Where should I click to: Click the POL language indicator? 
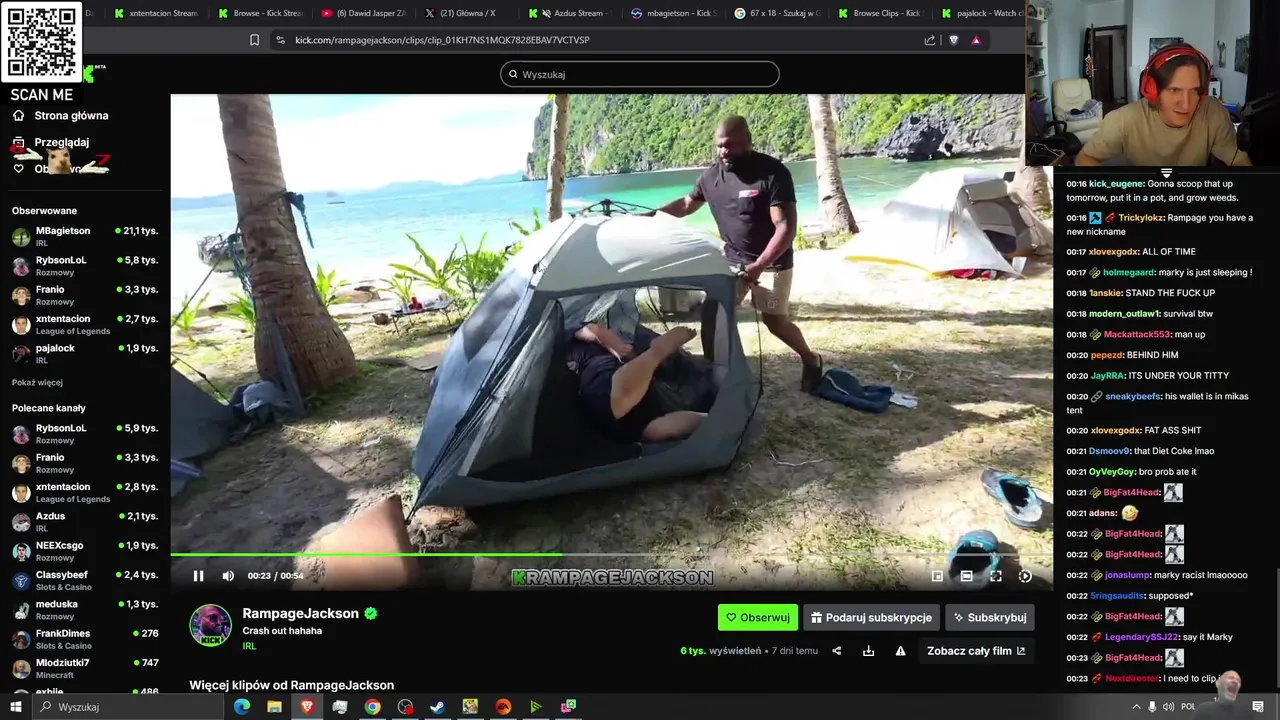click(x=1189, y=707)
